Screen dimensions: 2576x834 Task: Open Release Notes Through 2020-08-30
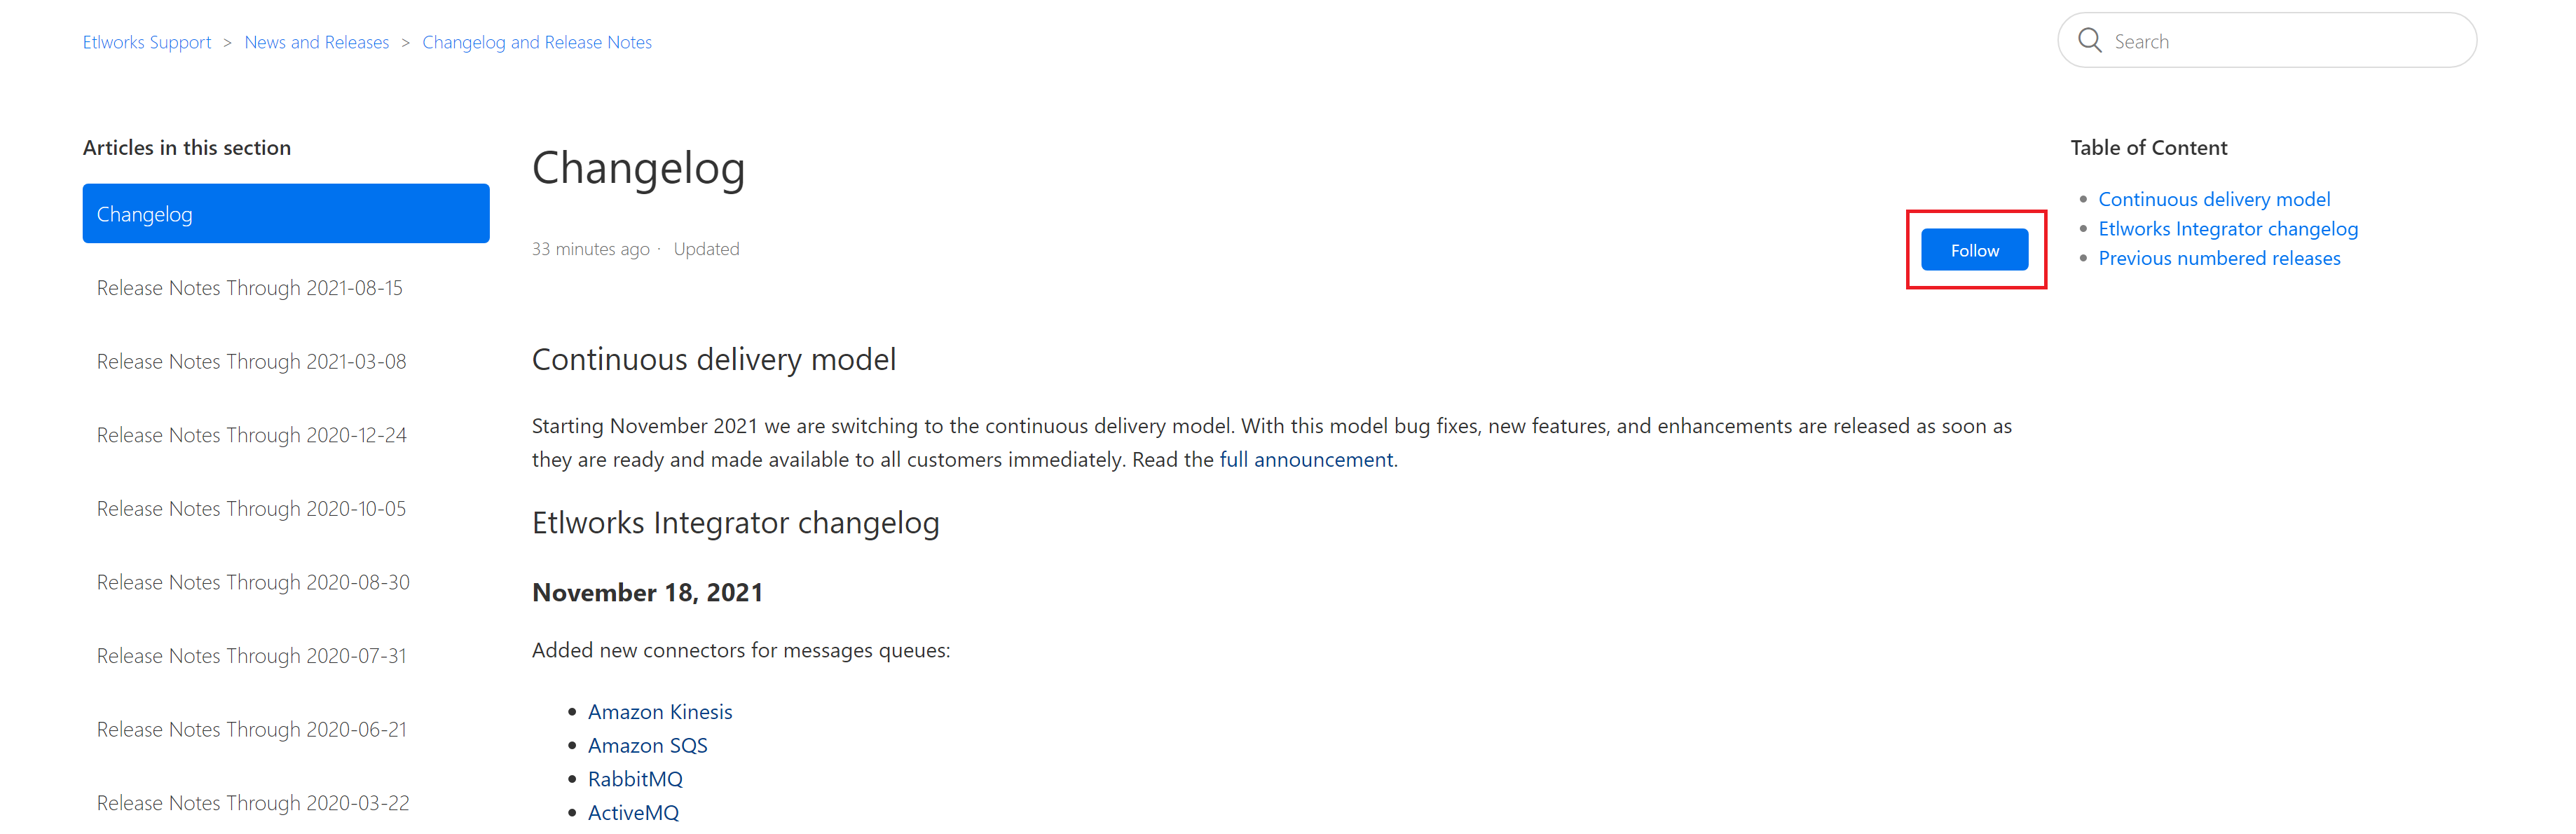coord(253,582)
